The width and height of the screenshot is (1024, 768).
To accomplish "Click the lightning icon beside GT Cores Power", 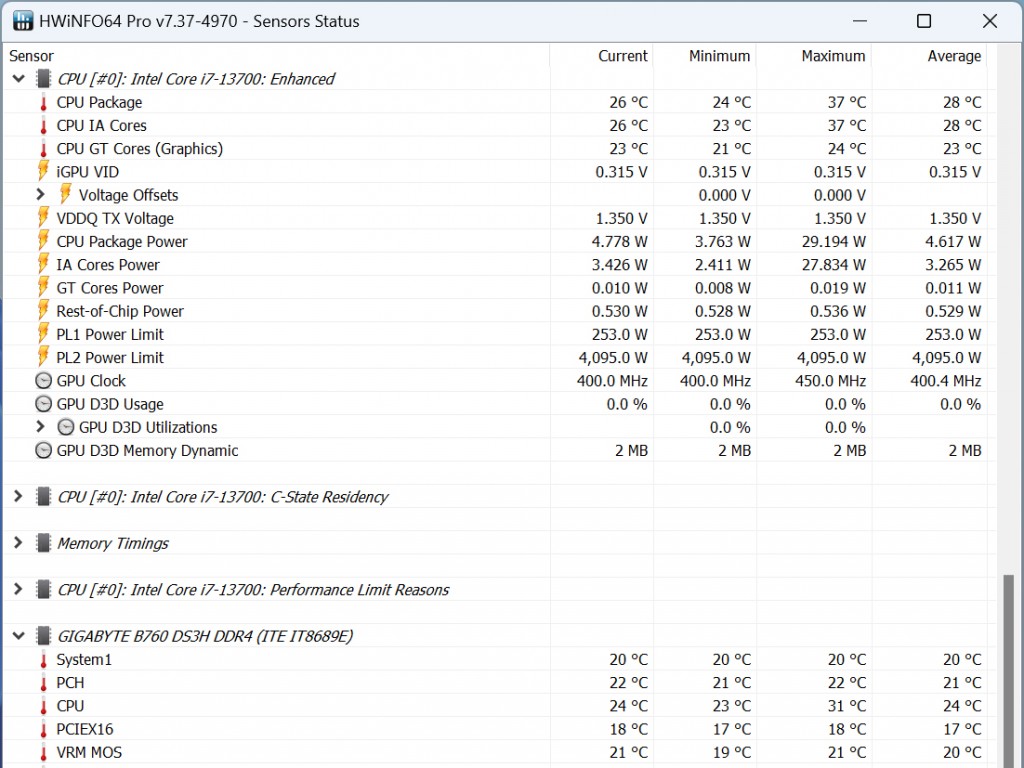I will point(43,287).
